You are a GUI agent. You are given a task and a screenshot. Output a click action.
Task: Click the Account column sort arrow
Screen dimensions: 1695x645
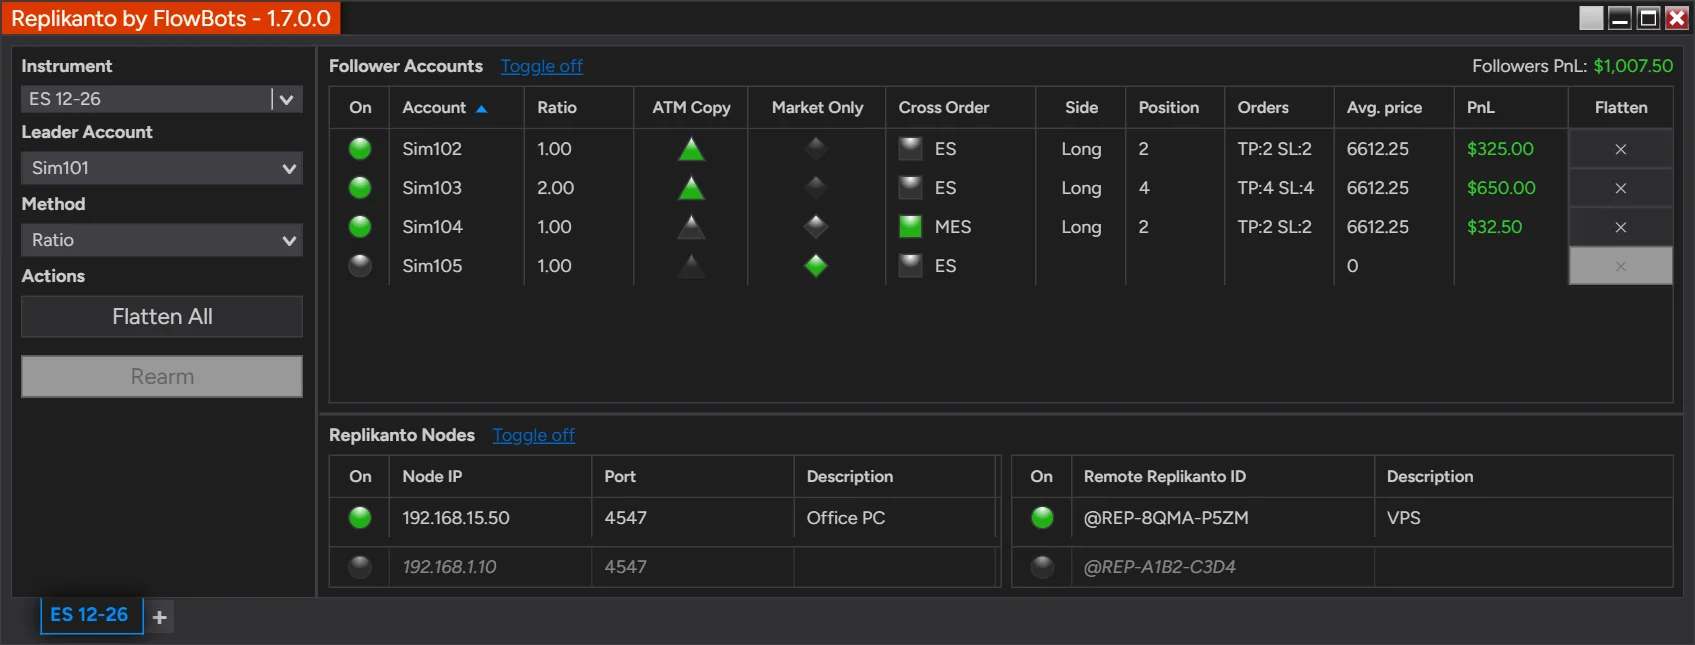click(481, 109)
